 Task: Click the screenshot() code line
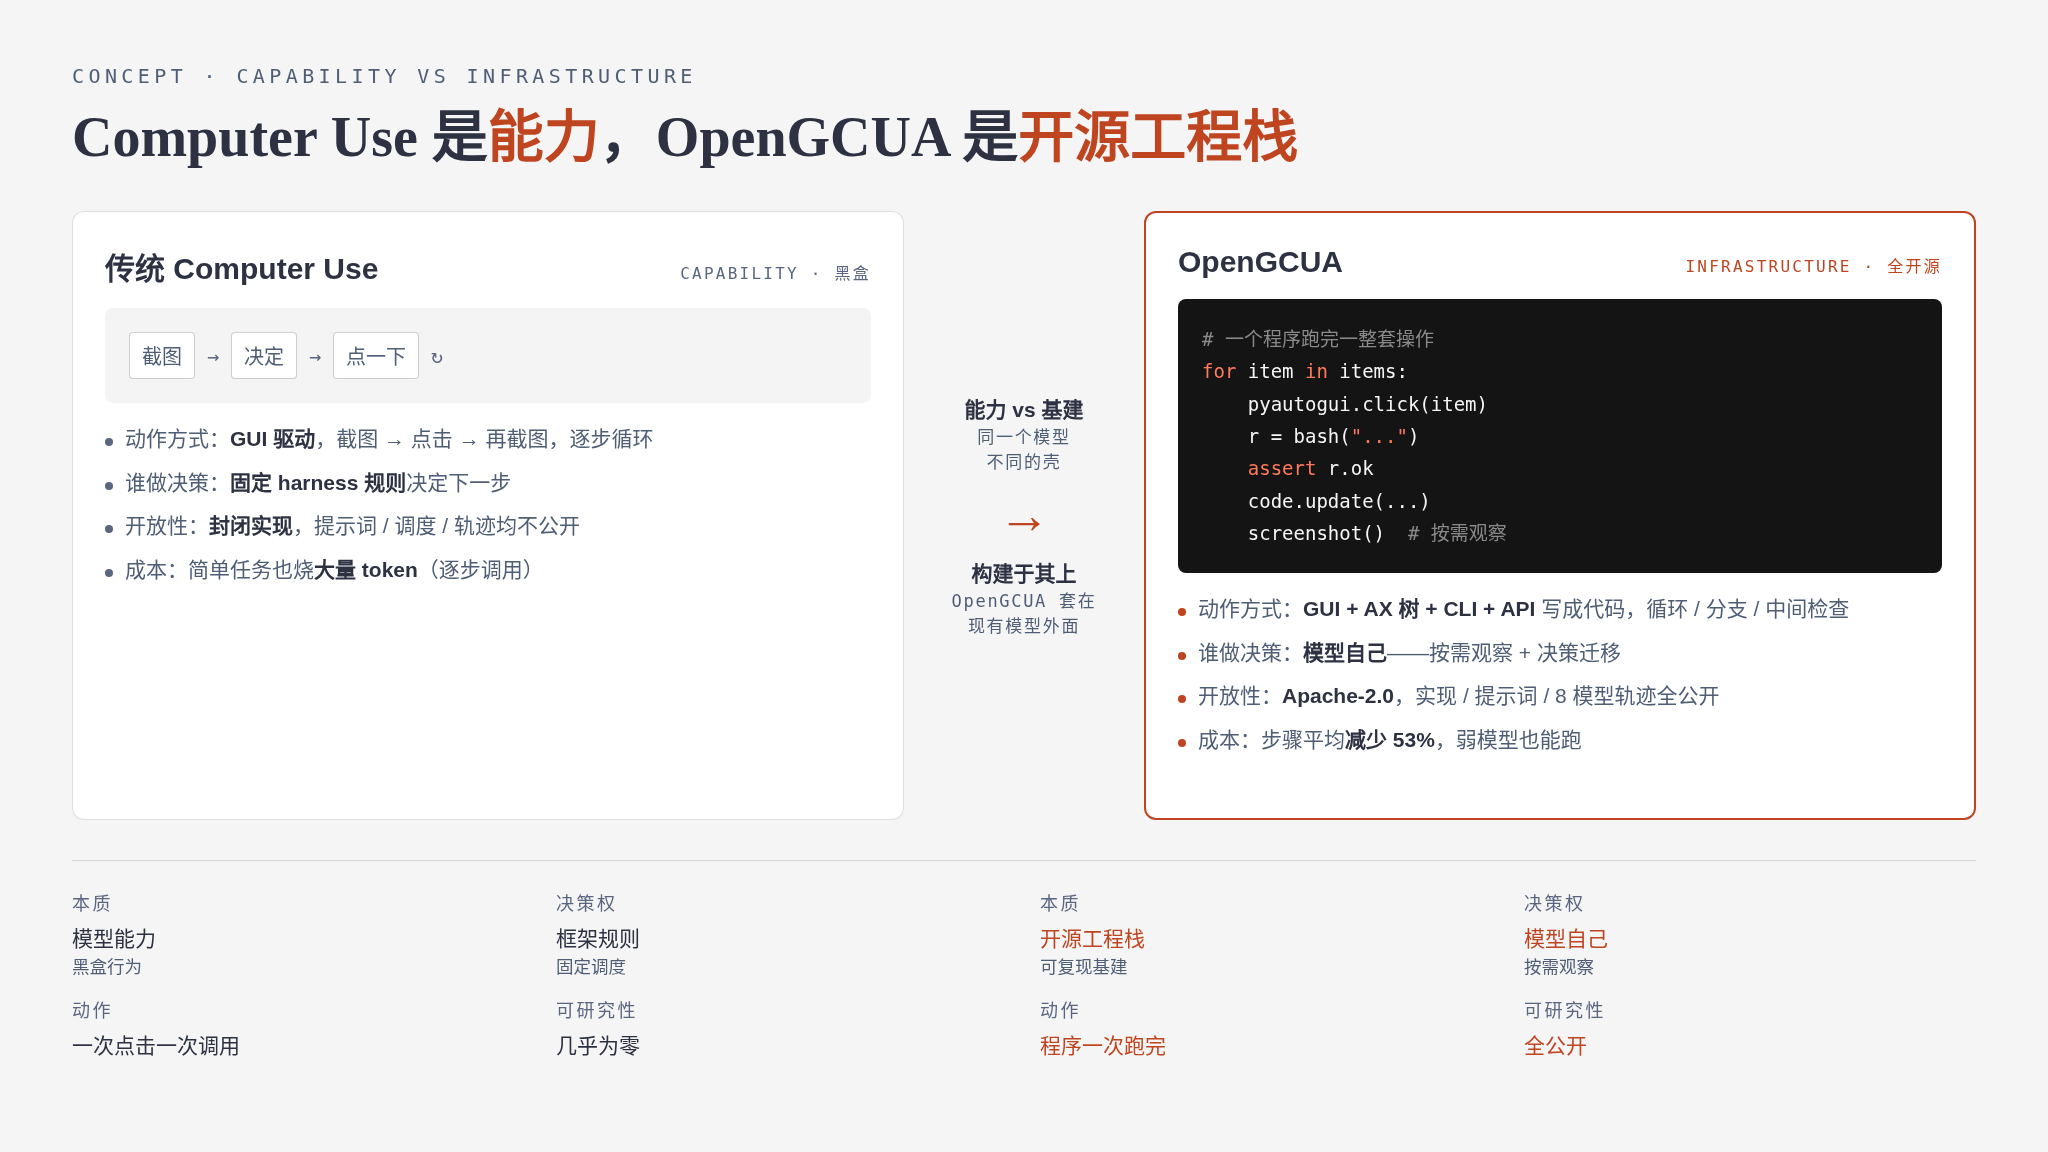tap(1377, 533)
